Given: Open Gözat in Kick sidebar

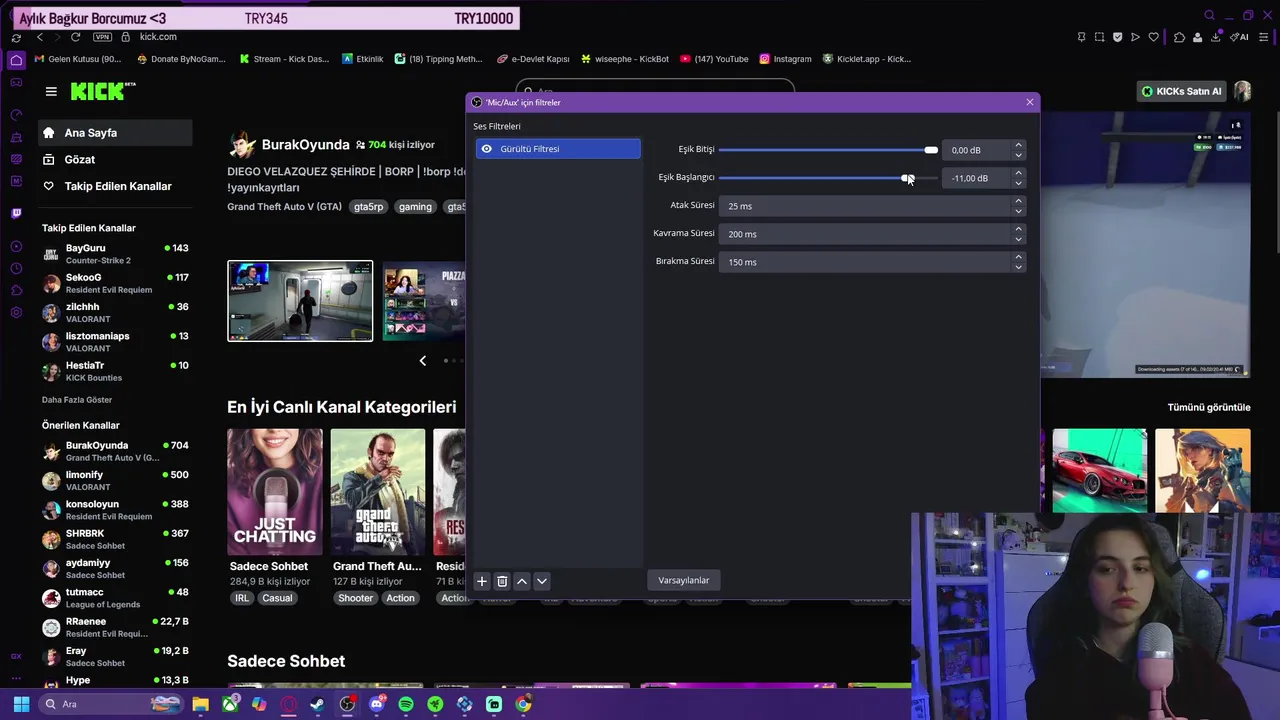Looking at the screenshot, I should tap(115, 160).
